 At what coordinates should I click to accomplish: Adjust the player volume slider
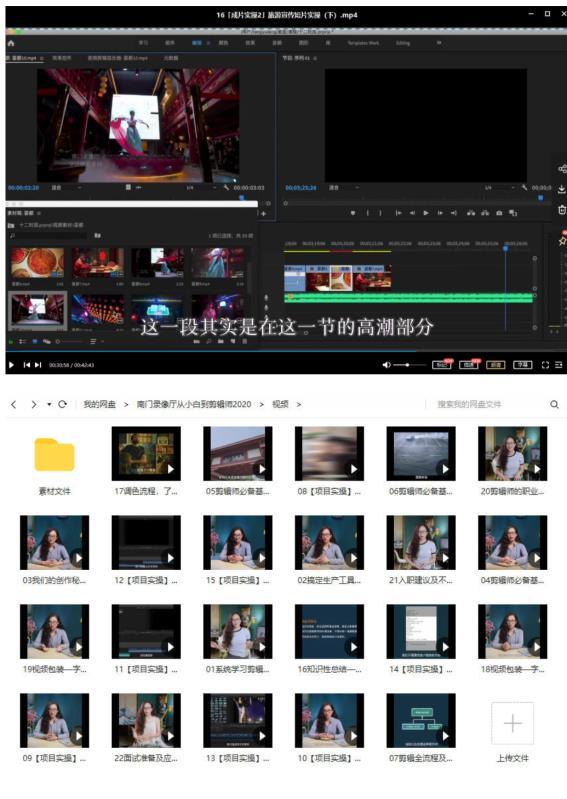click(410, 365)
